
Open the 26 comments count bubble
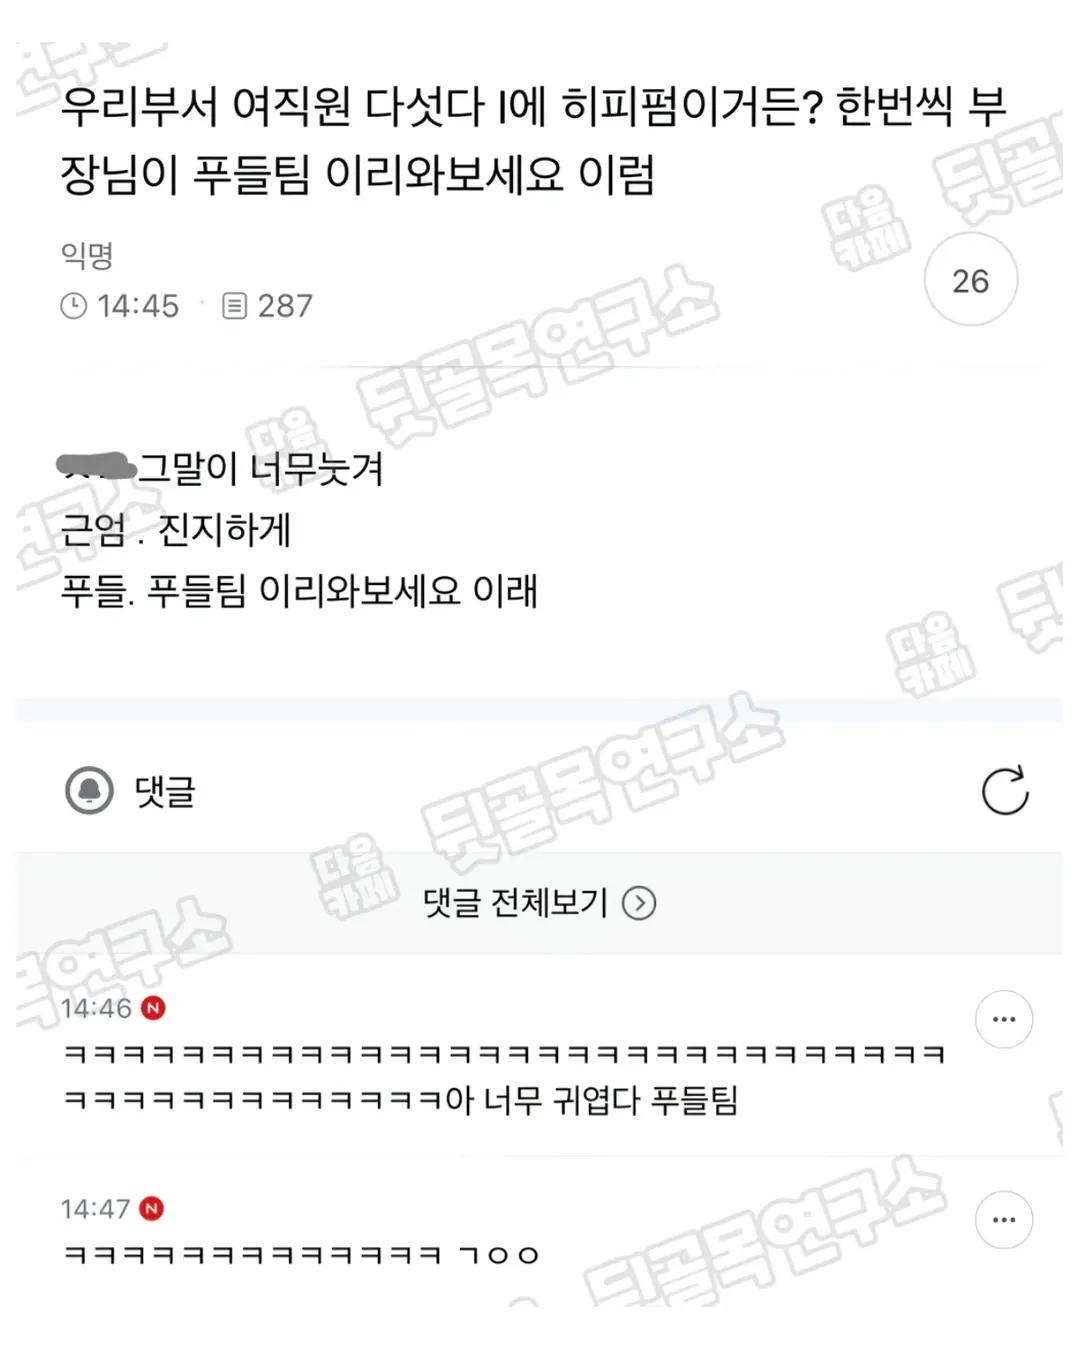pyautogui.click(x=970, y=280)
